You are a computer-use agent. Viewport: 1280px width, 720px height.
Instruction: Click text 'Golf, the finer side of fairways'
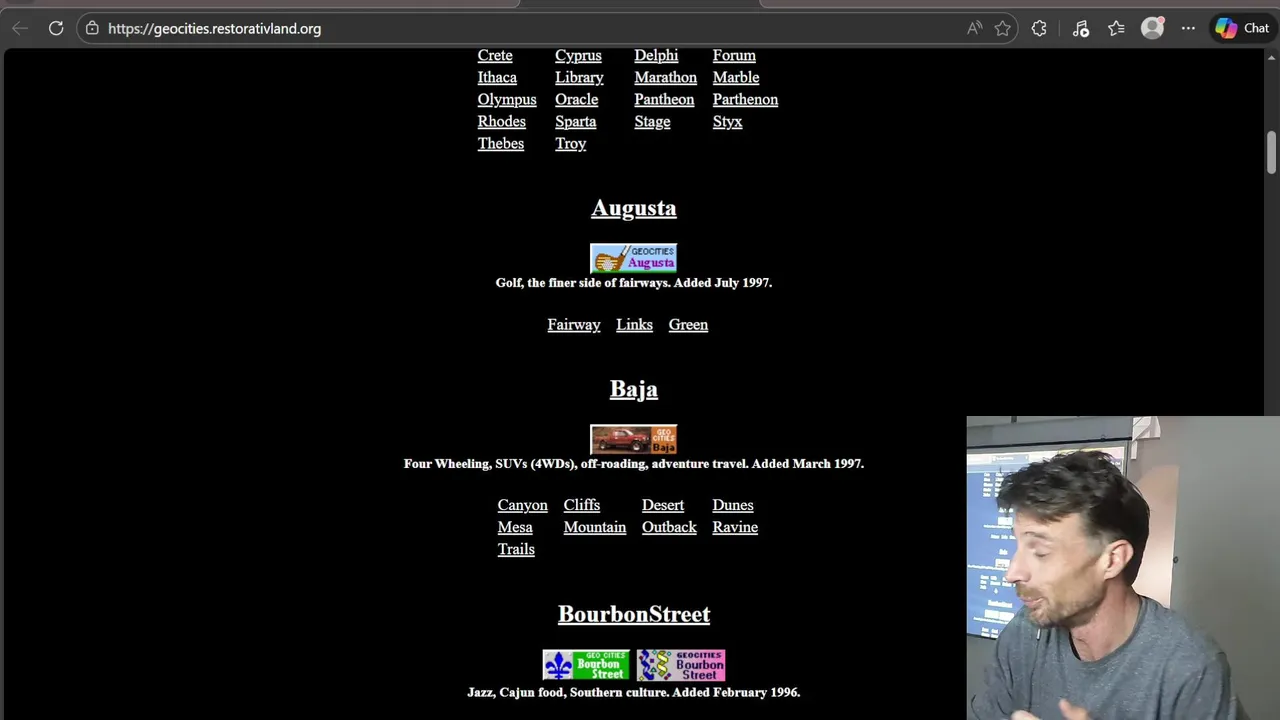[x=582, y=283]
